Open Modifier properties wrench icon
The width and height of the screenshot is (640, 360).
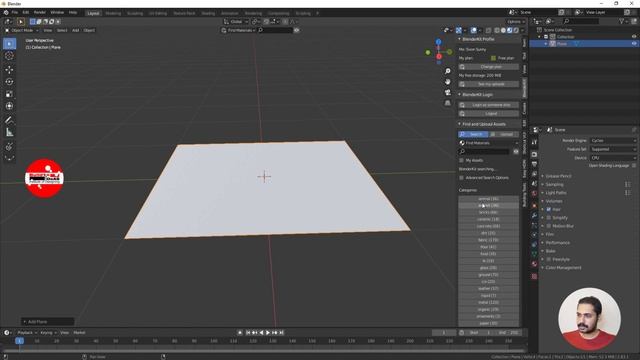534,215
